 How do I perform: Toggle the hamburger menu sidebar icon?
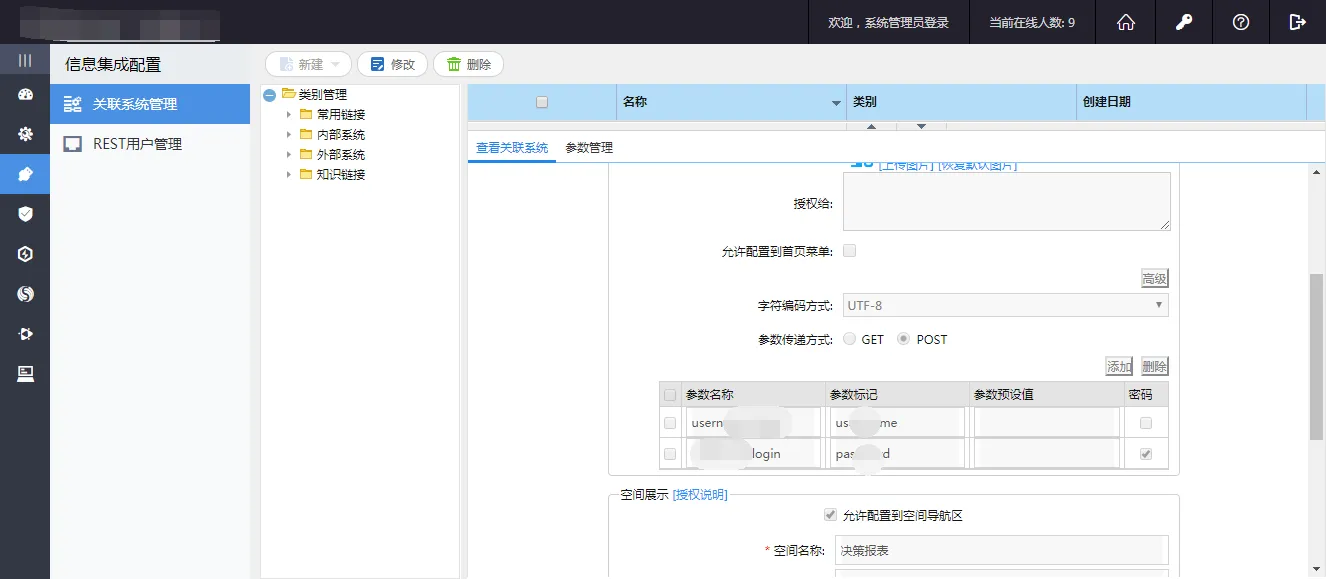tap(25, 61)
